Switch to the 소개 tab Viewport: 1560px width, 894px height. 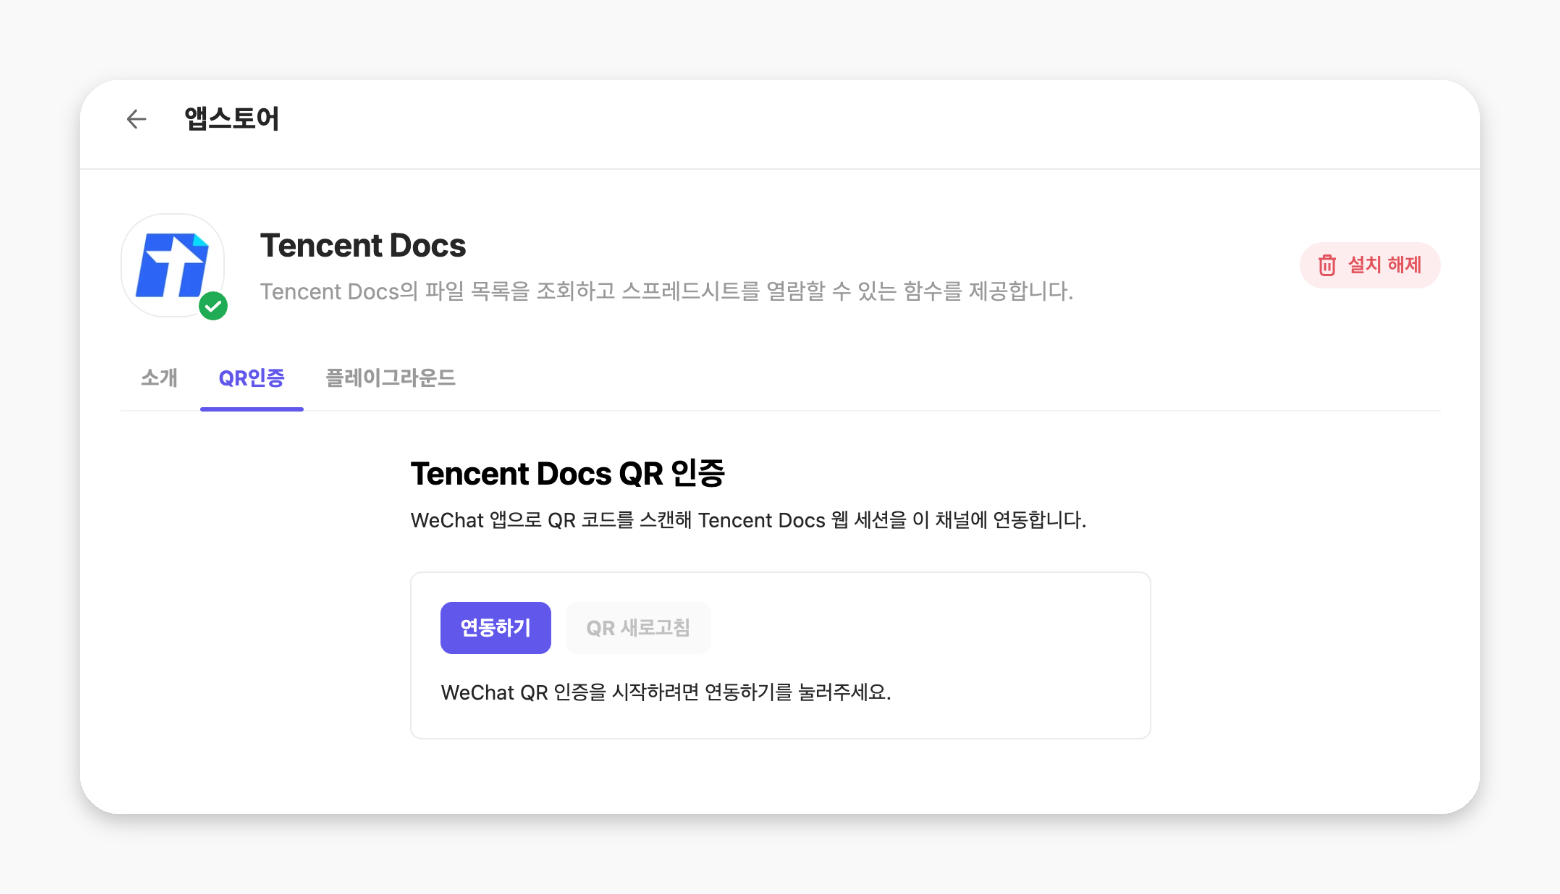click(159, 378)
